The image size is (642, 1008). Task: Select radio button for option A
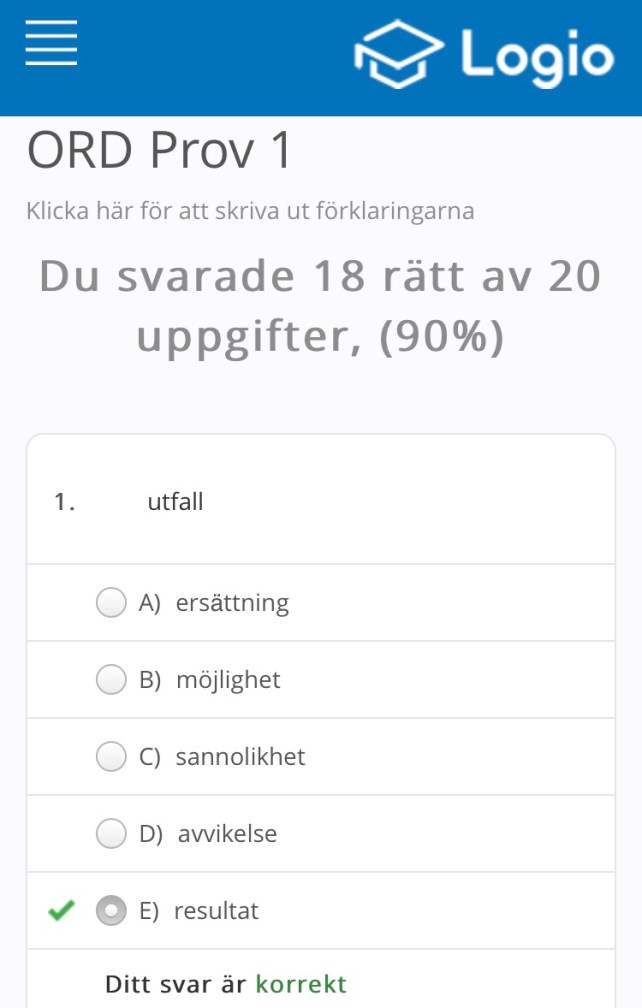[111, 603]
